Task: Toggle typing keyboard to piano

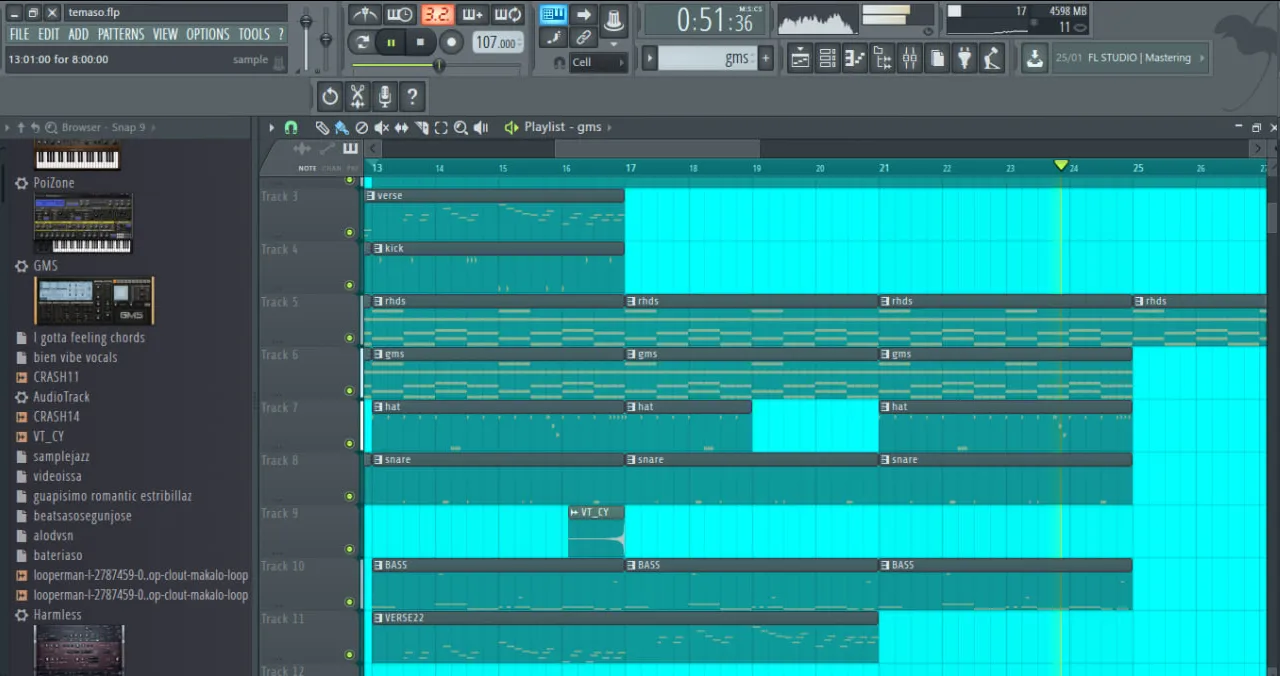Action: [554, 14]
